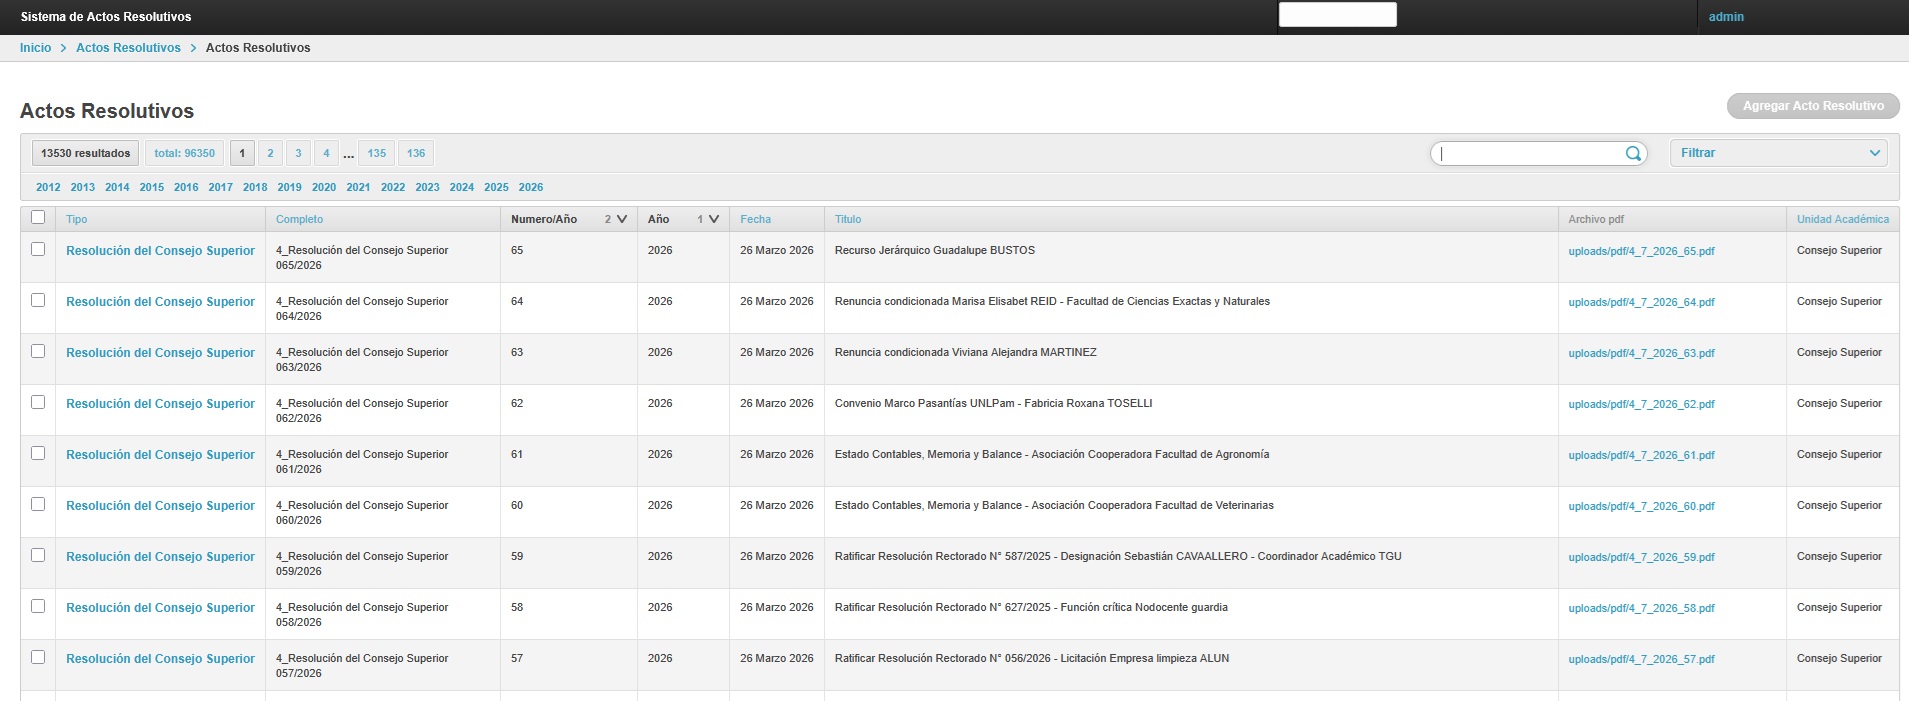Click the total: 96350 button
The image size is (1909, 701).
click(184, 154)
